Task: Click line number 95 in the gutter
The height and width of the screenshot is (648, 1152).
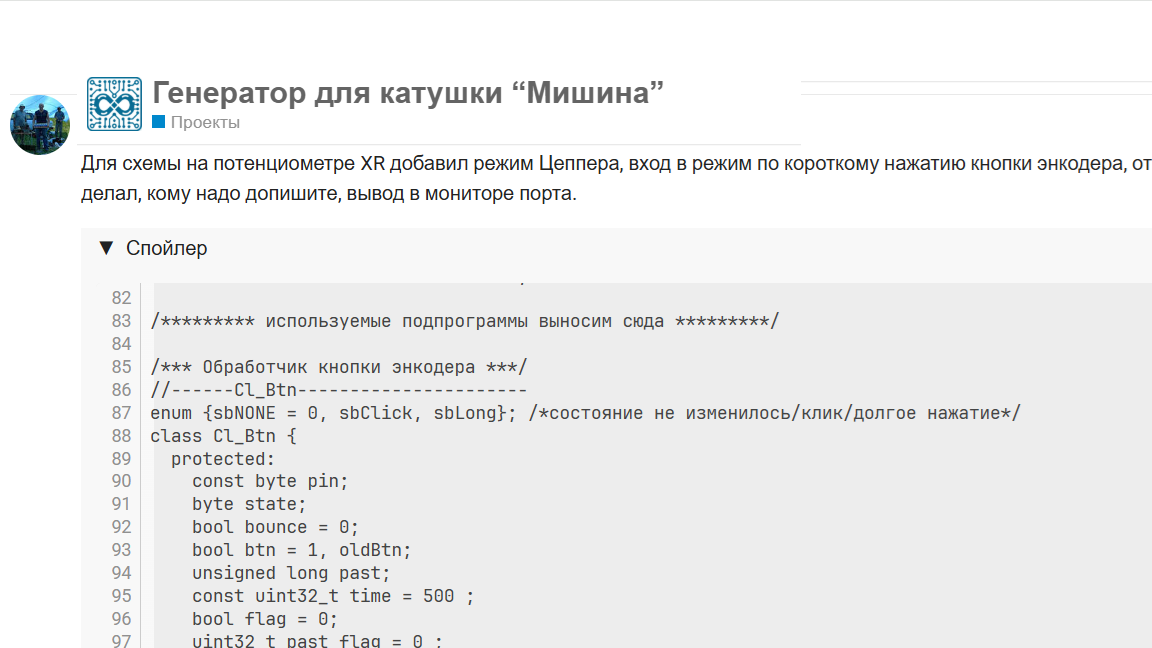Action: [x=121, y=595]
